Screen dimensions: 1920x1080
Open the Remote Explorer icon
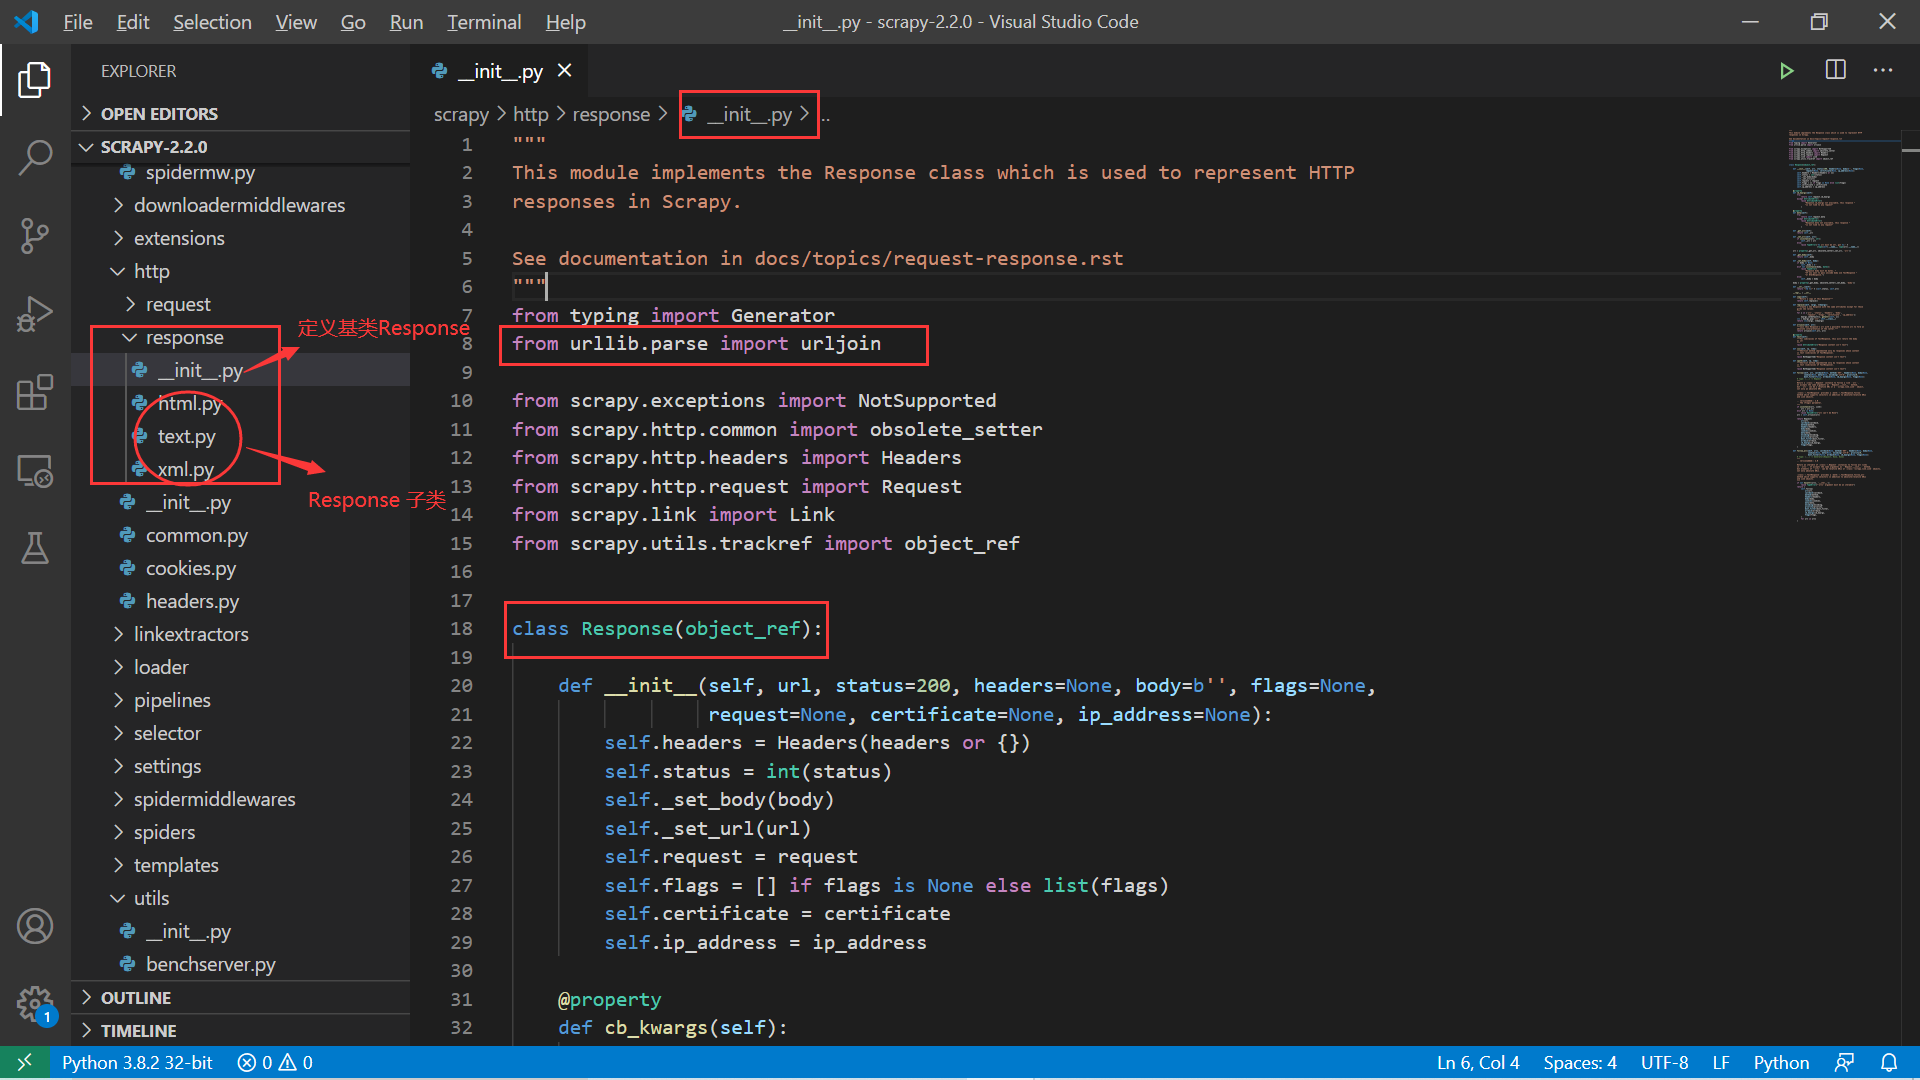tap(35, 470)
